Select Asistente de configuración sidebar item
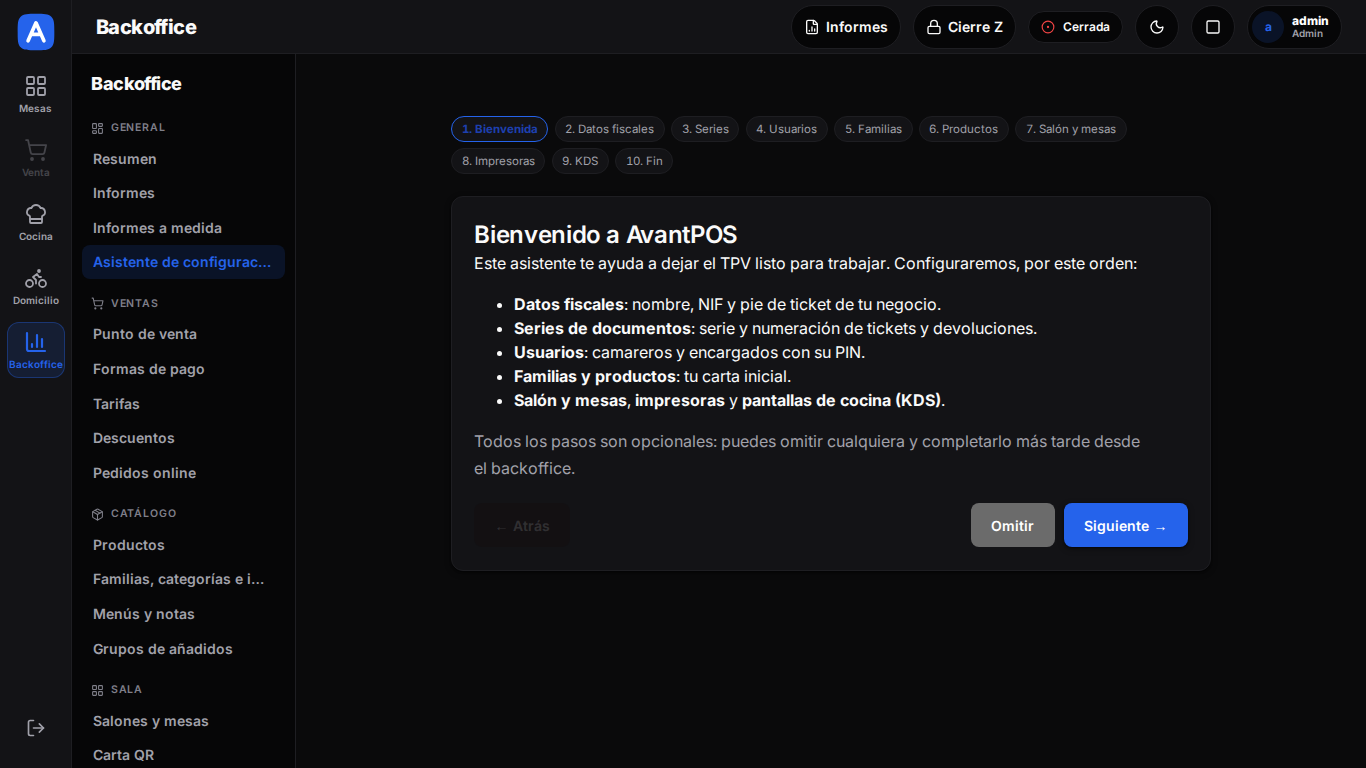The width and height of the screenshot is (1366, 768). (x=183, y=262)
